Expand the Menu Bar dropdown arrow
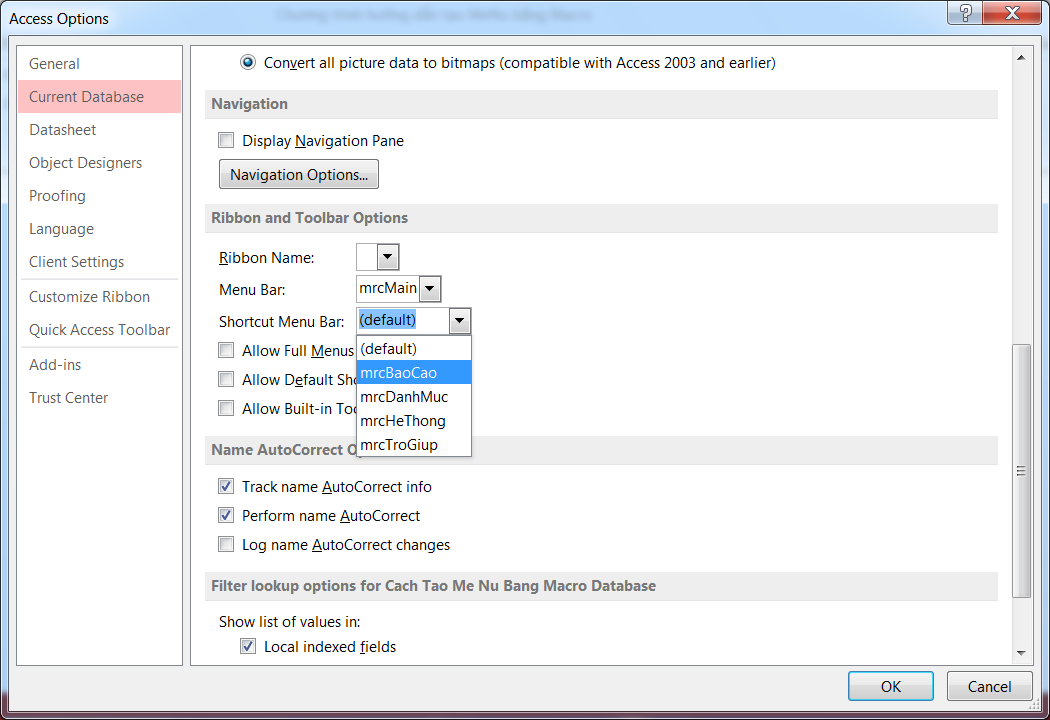The image size is (1050, 720). coord(430,290)
